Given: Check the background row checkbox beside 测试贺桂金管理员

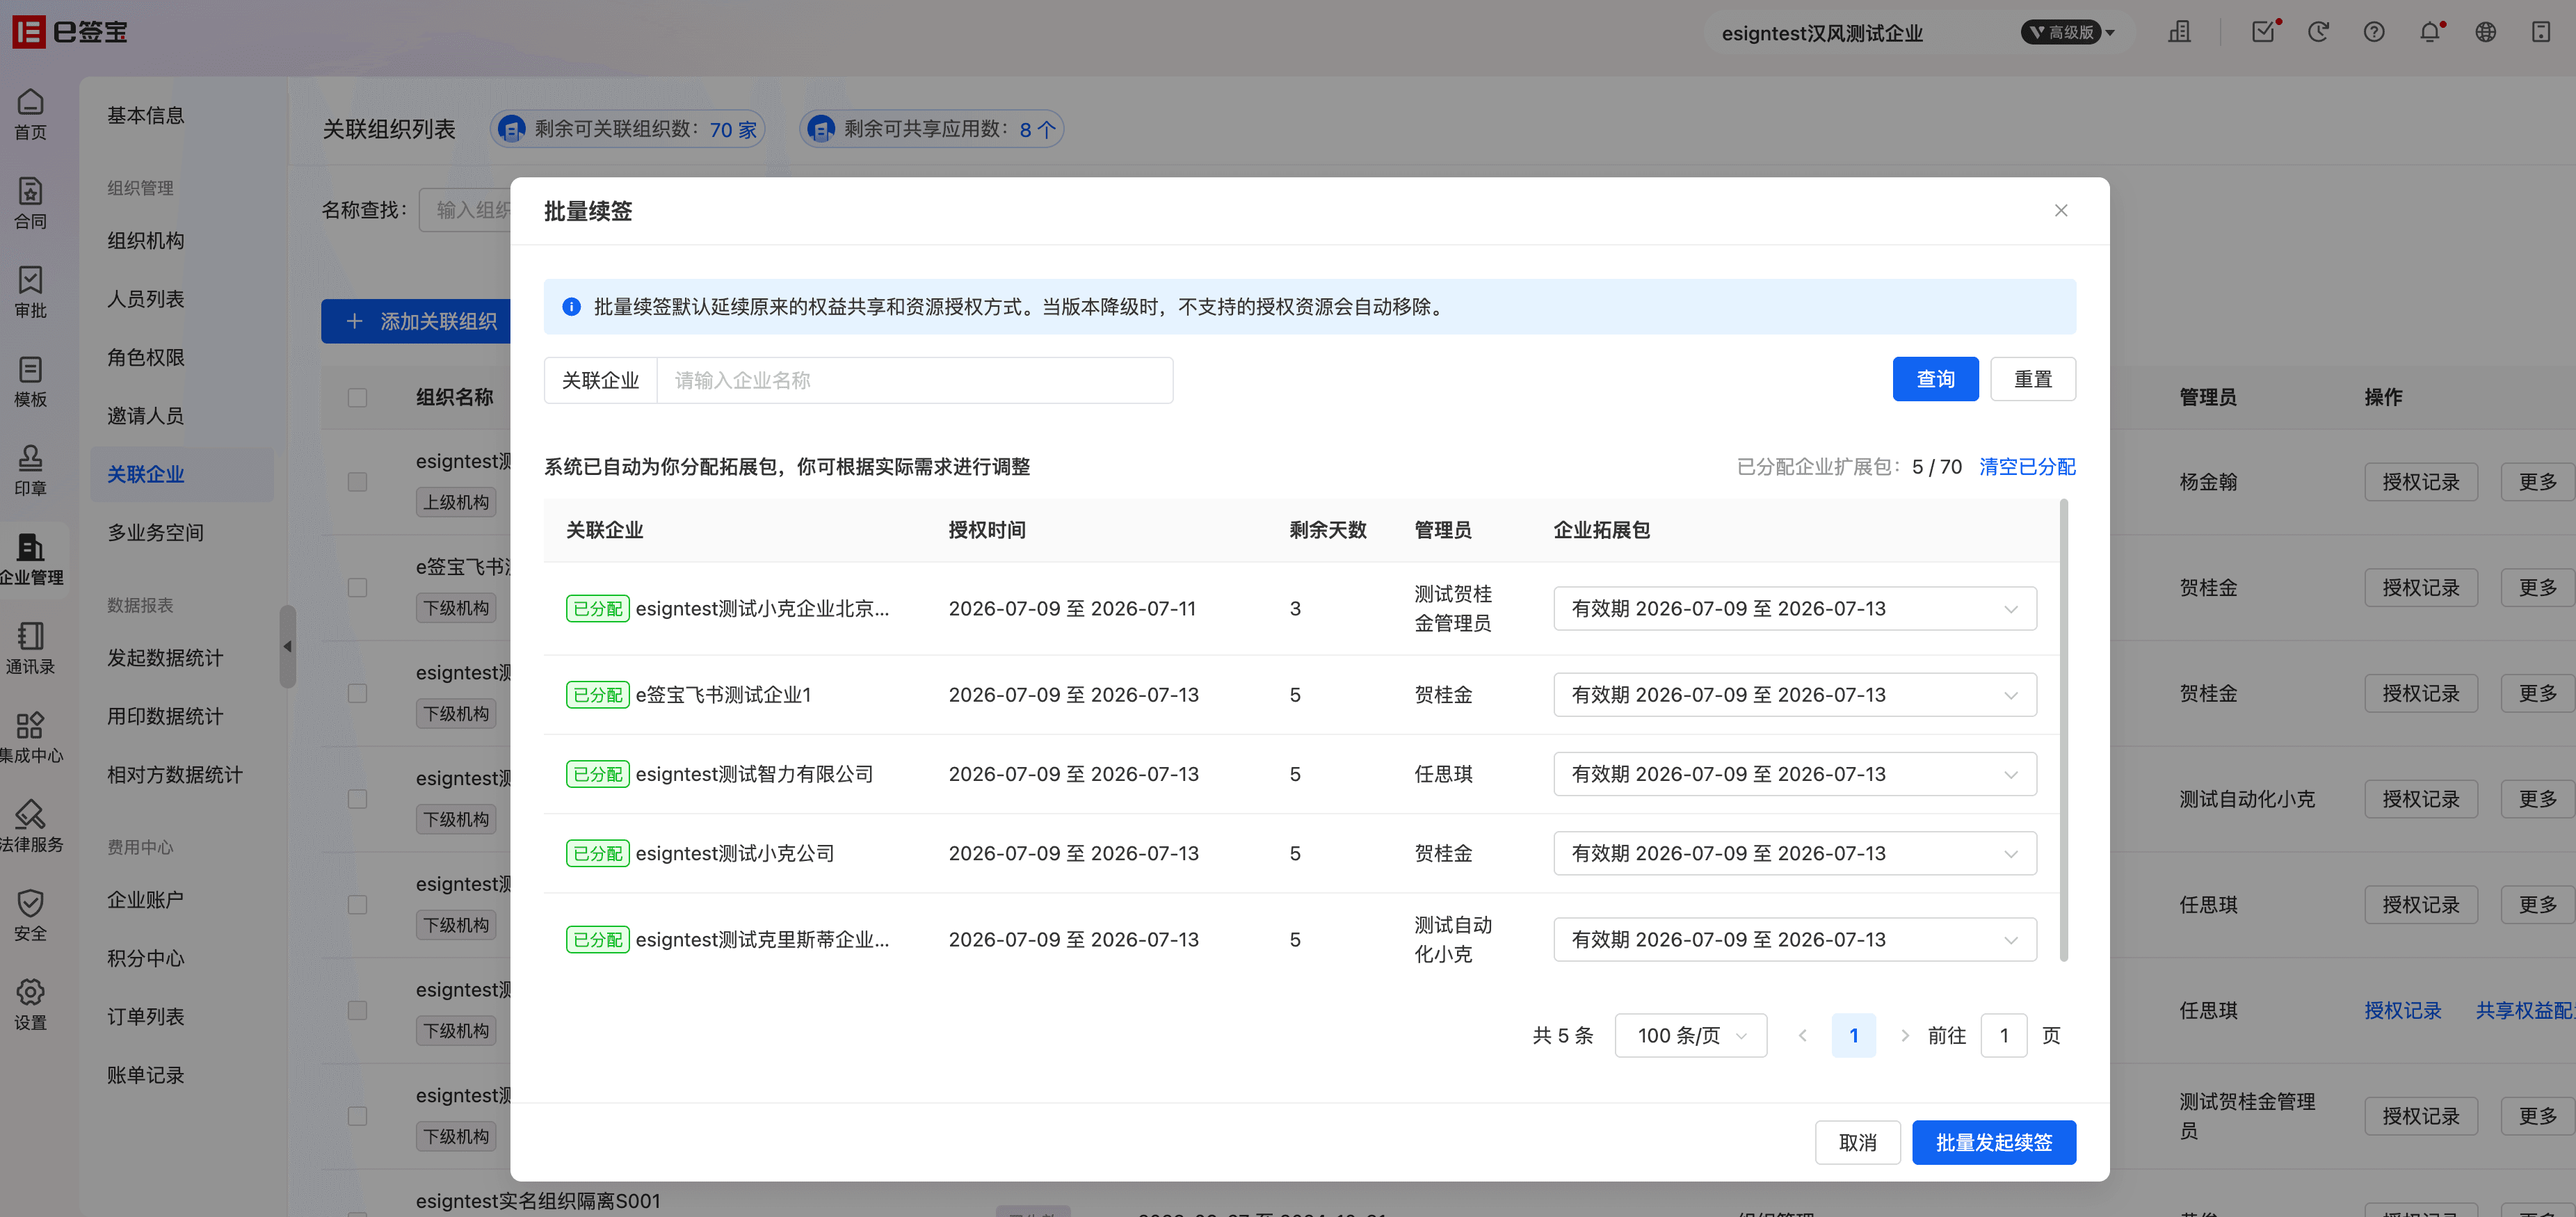Looking at the screenshot, I should [x=357, y=1116].
